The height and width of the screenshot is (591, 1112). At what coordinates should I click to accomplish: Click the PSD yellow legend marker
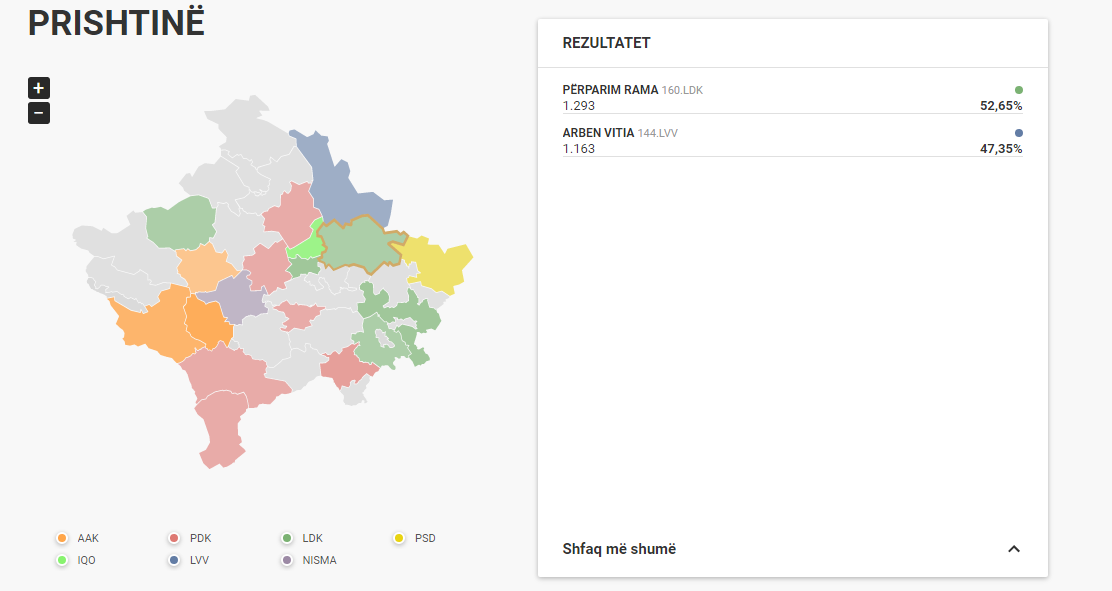399,538
